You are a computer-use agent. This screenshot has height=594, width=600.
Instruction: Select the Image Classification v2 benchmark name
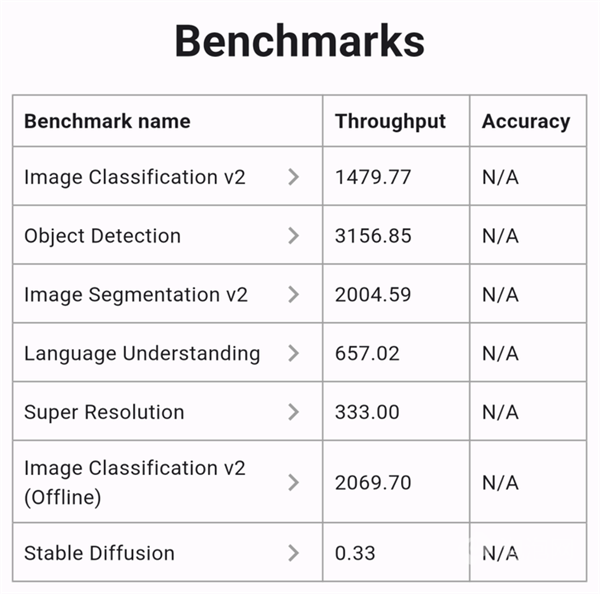[x=135, y=177]
